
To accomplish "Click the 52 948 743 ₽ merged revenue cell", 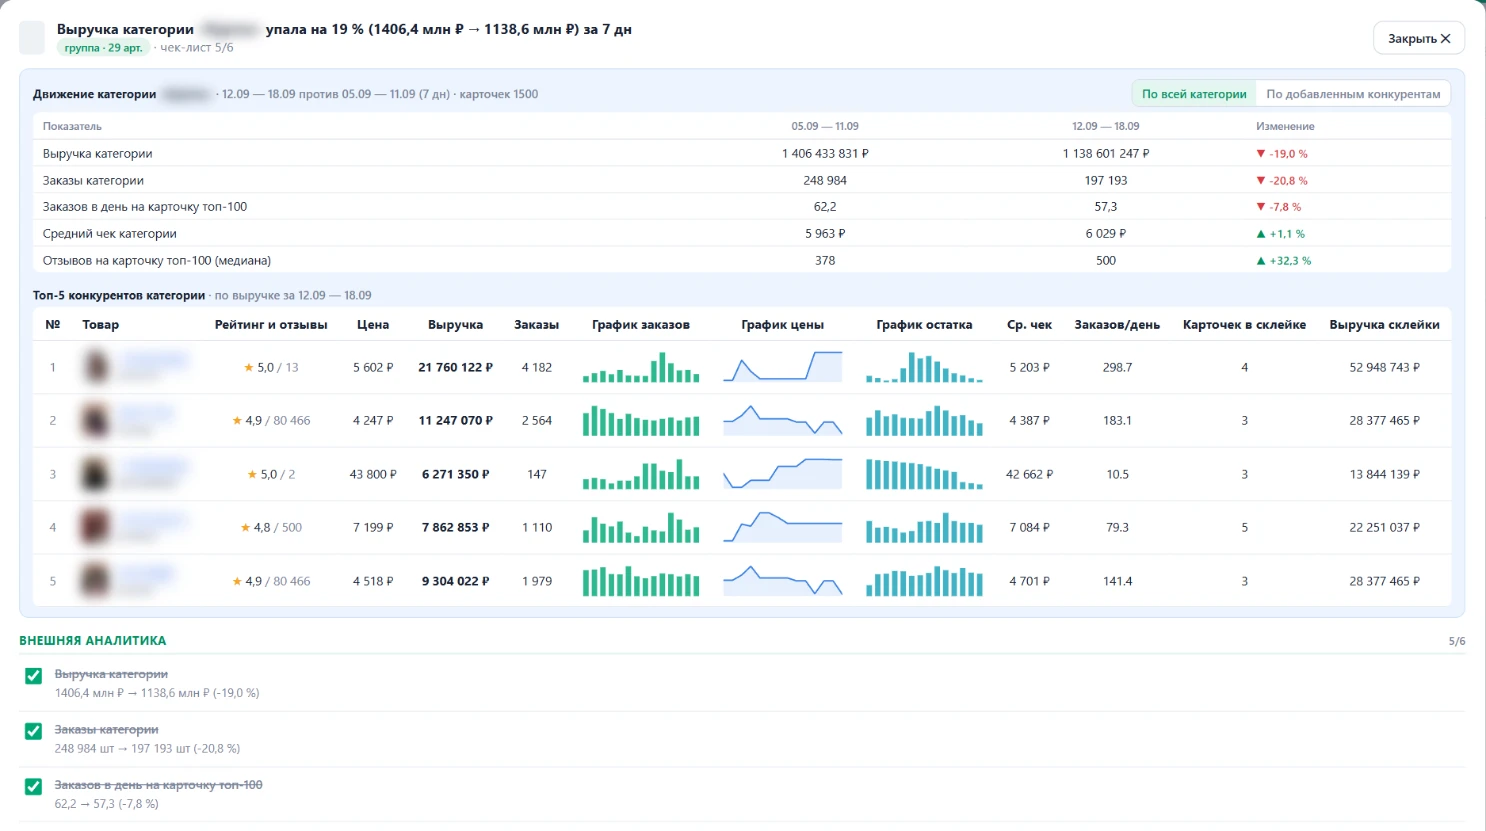I will coord(1385,367).
